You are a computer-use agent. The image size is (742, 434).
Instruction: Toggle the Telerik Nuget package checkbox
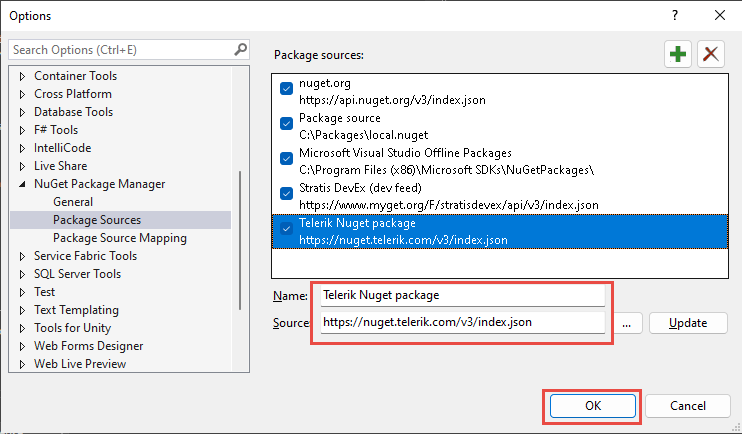[286, 229]
